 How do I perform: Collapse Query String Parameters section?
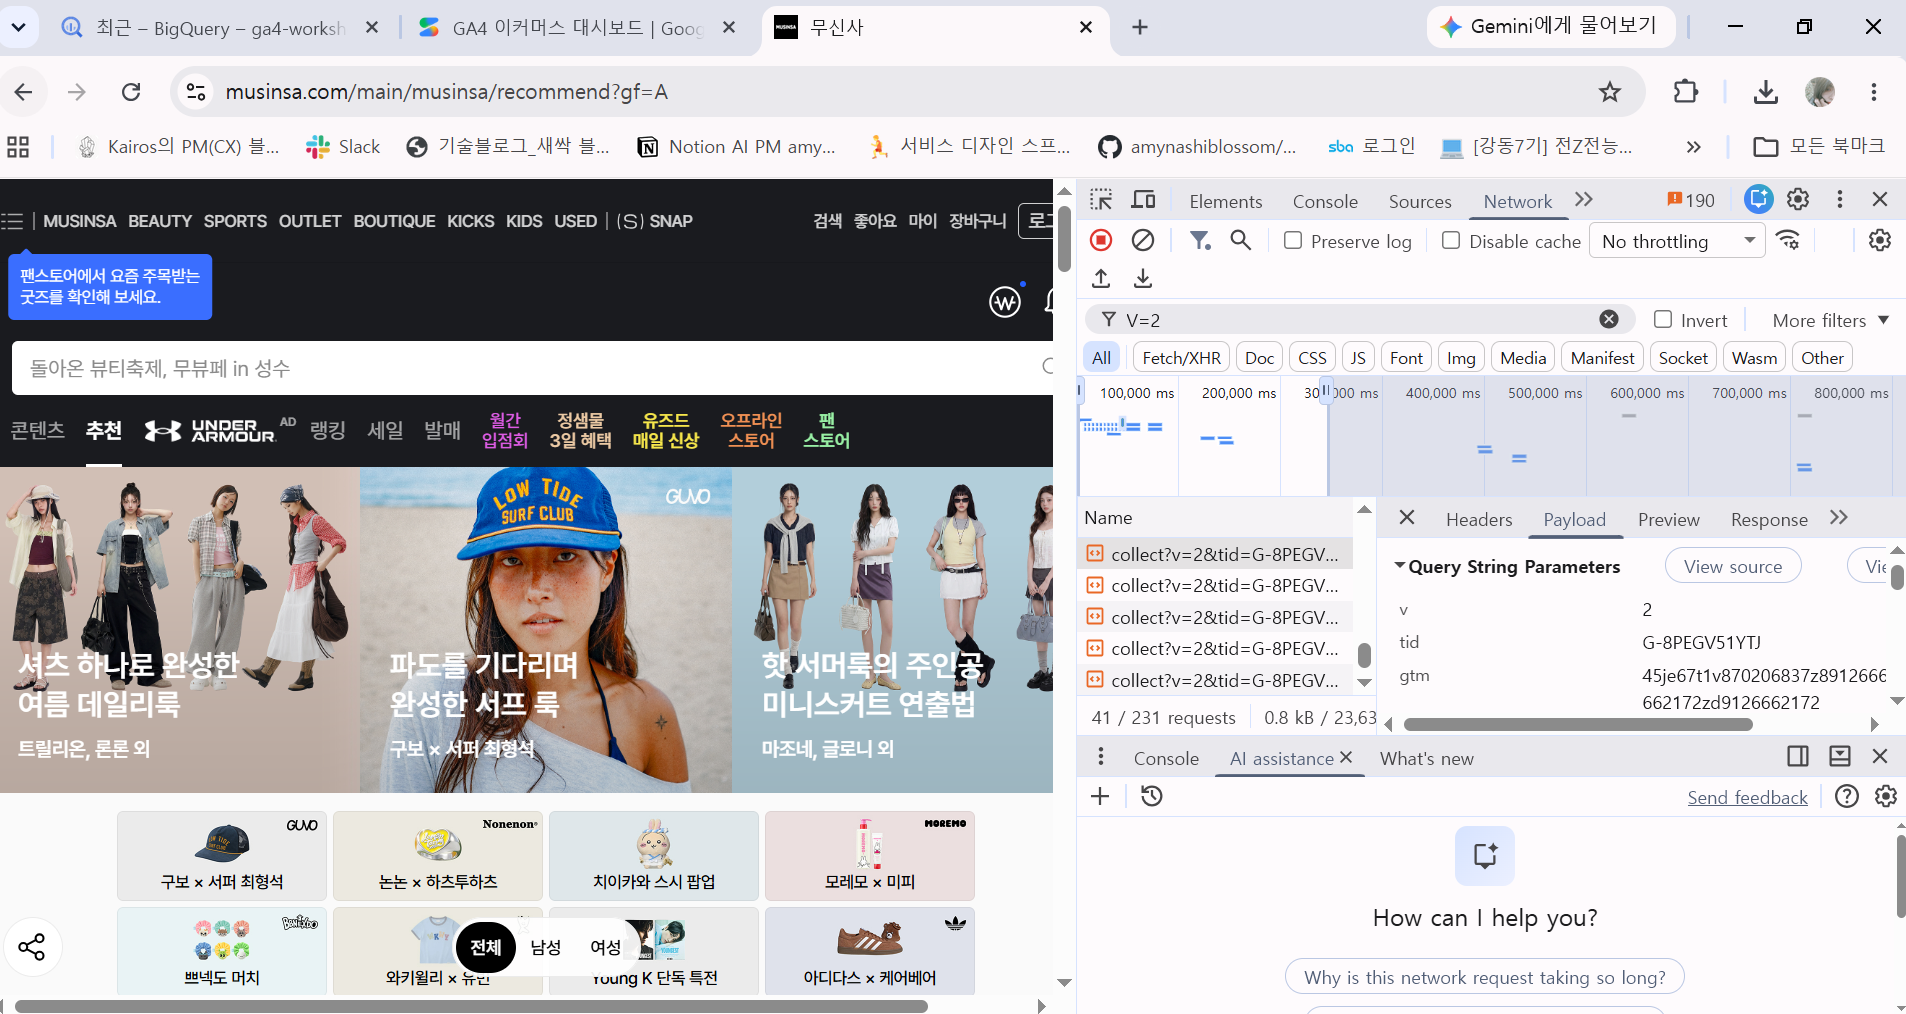coord(1400,566)
